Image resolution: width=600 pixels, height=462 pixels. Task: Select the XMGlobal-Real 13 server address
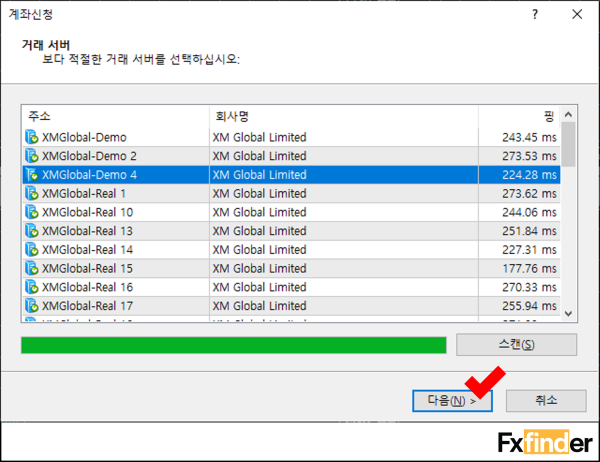pyautogui.click(x=87, y=231)
